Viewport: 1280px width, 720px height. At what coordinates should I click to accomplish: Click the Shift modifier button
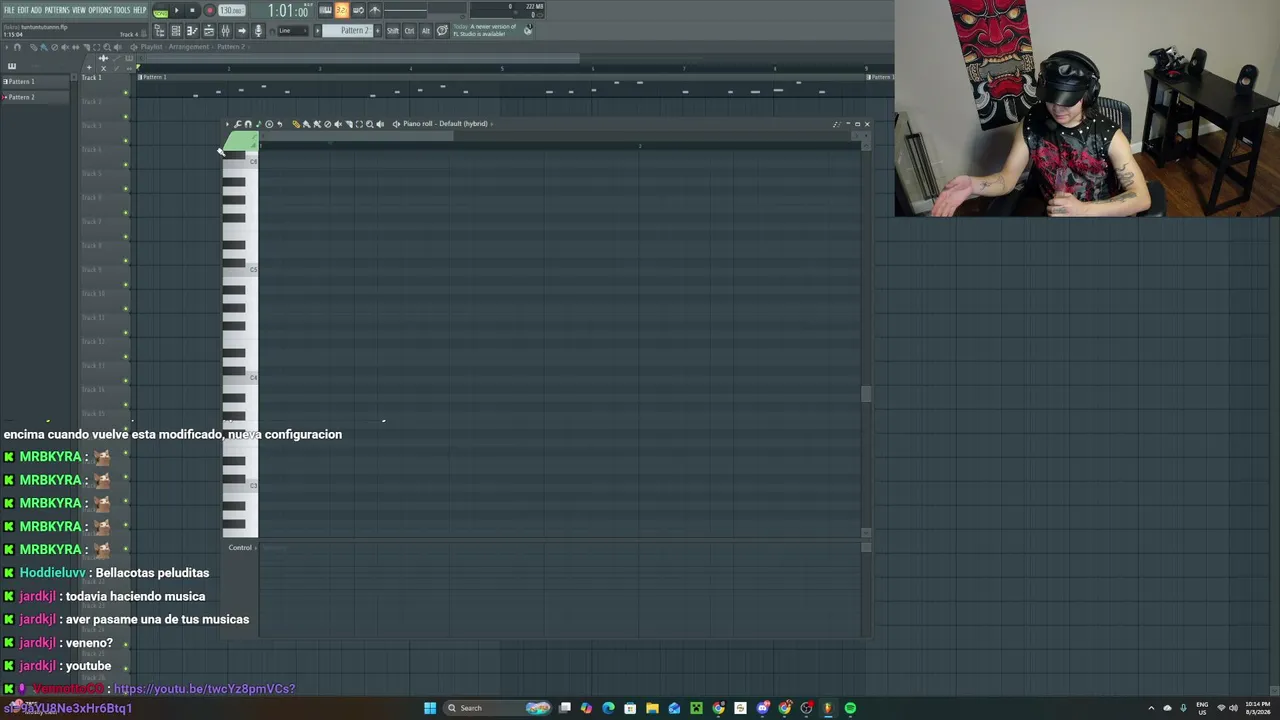(x=393, y=31)
